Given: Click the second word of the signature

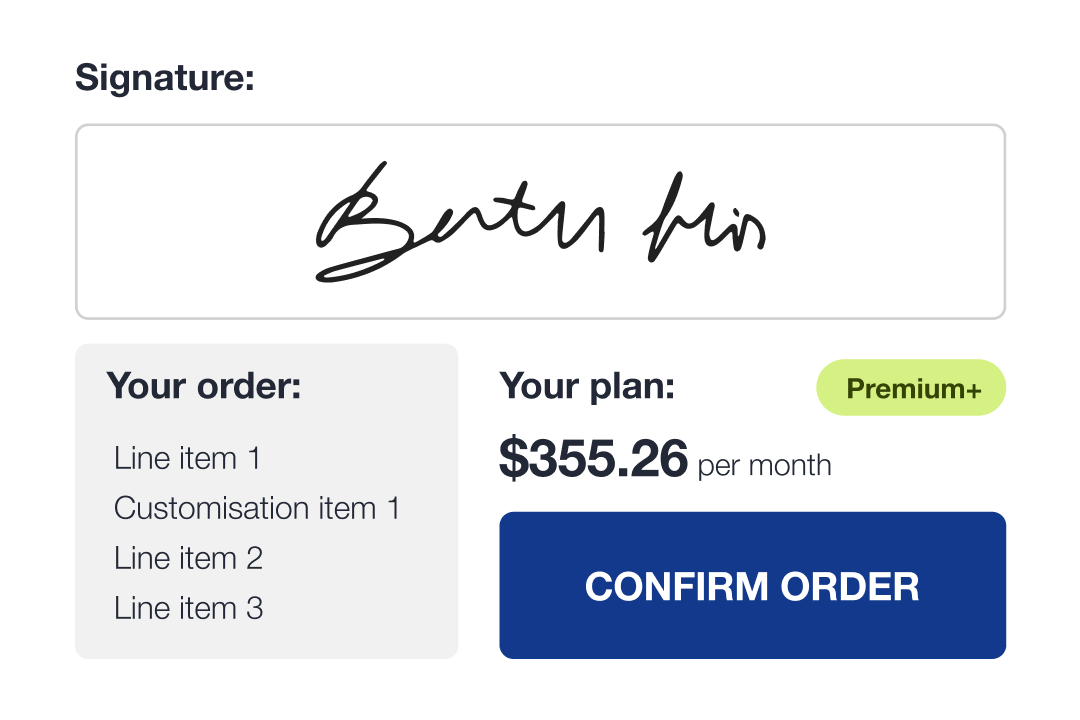Looking at the screenshot, I should pos(703,222).
